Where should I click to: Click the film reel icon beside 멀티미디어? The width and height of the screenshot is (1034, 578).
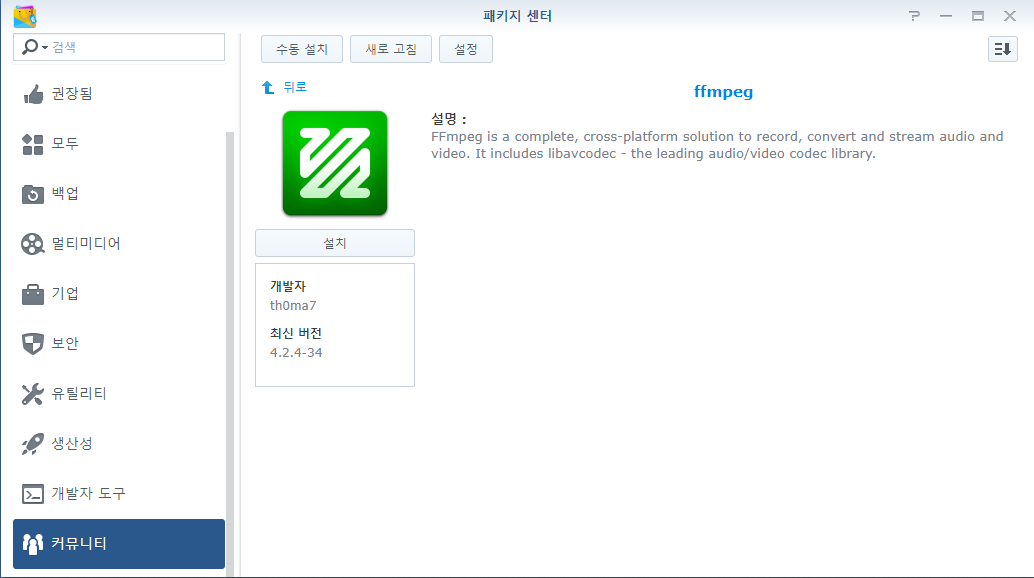pos(32,244)
